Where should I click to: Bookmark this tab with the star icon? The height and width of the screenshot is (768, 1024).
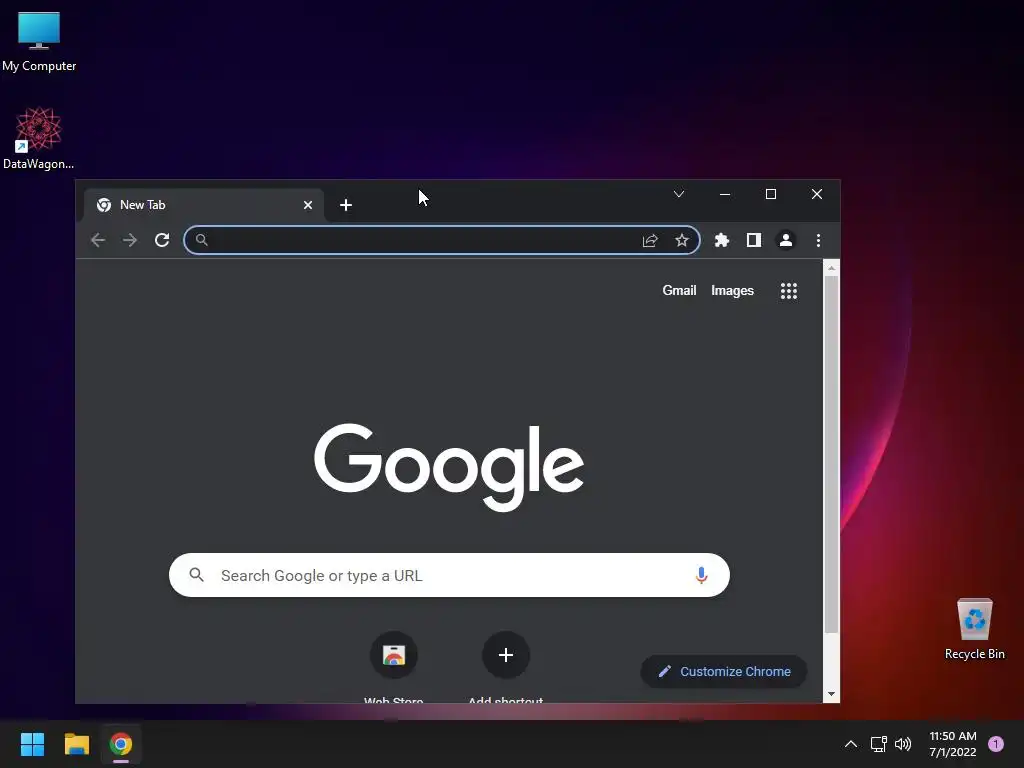click(682, 240)
